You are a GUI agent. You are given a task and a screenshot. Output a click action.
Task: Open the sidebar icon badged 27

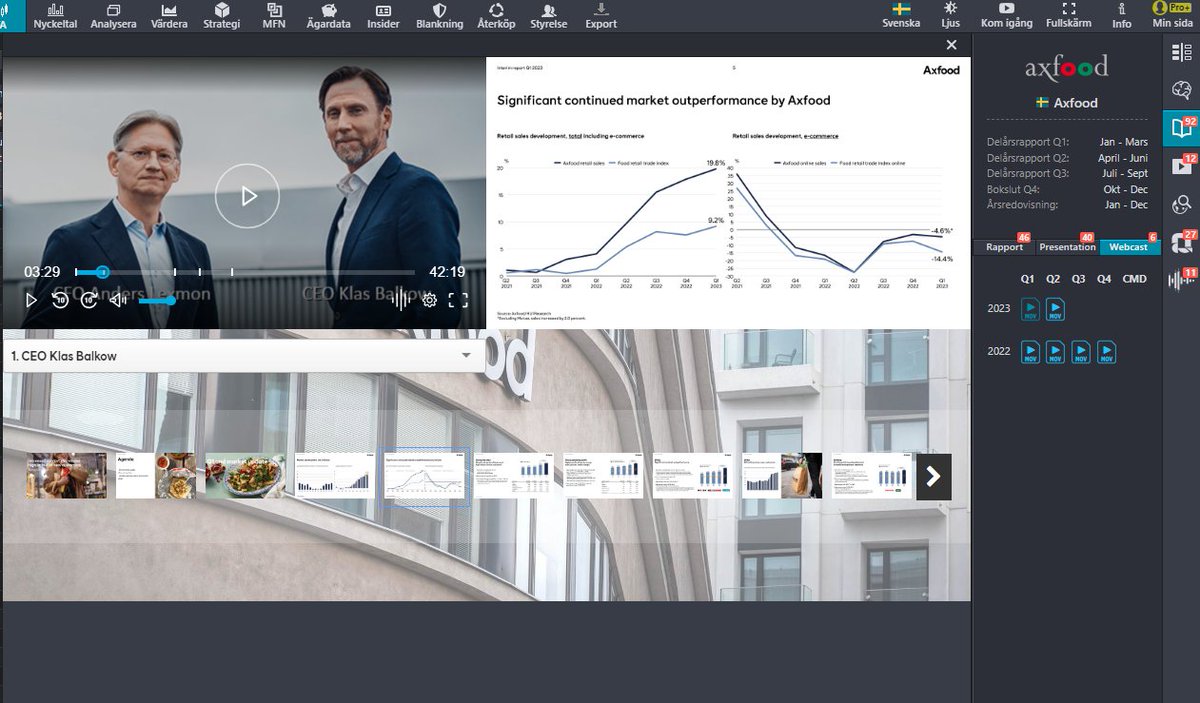click(1181, 242)
